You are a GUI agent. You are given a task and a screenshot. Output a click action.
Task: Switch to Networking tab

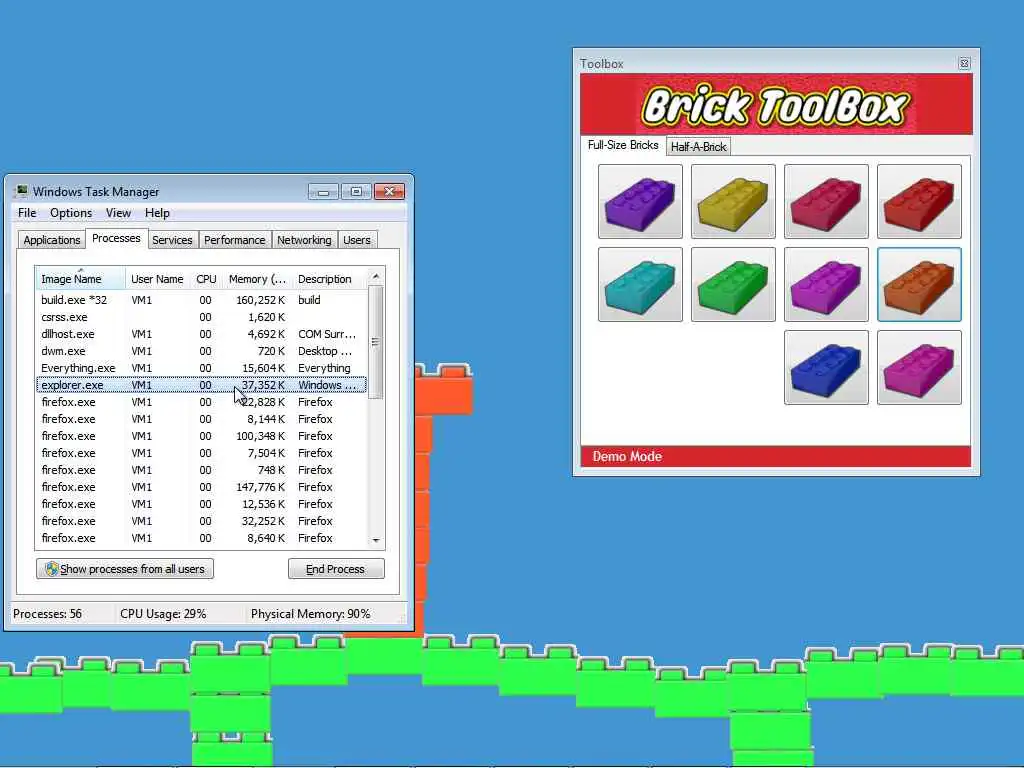point(304,240)
